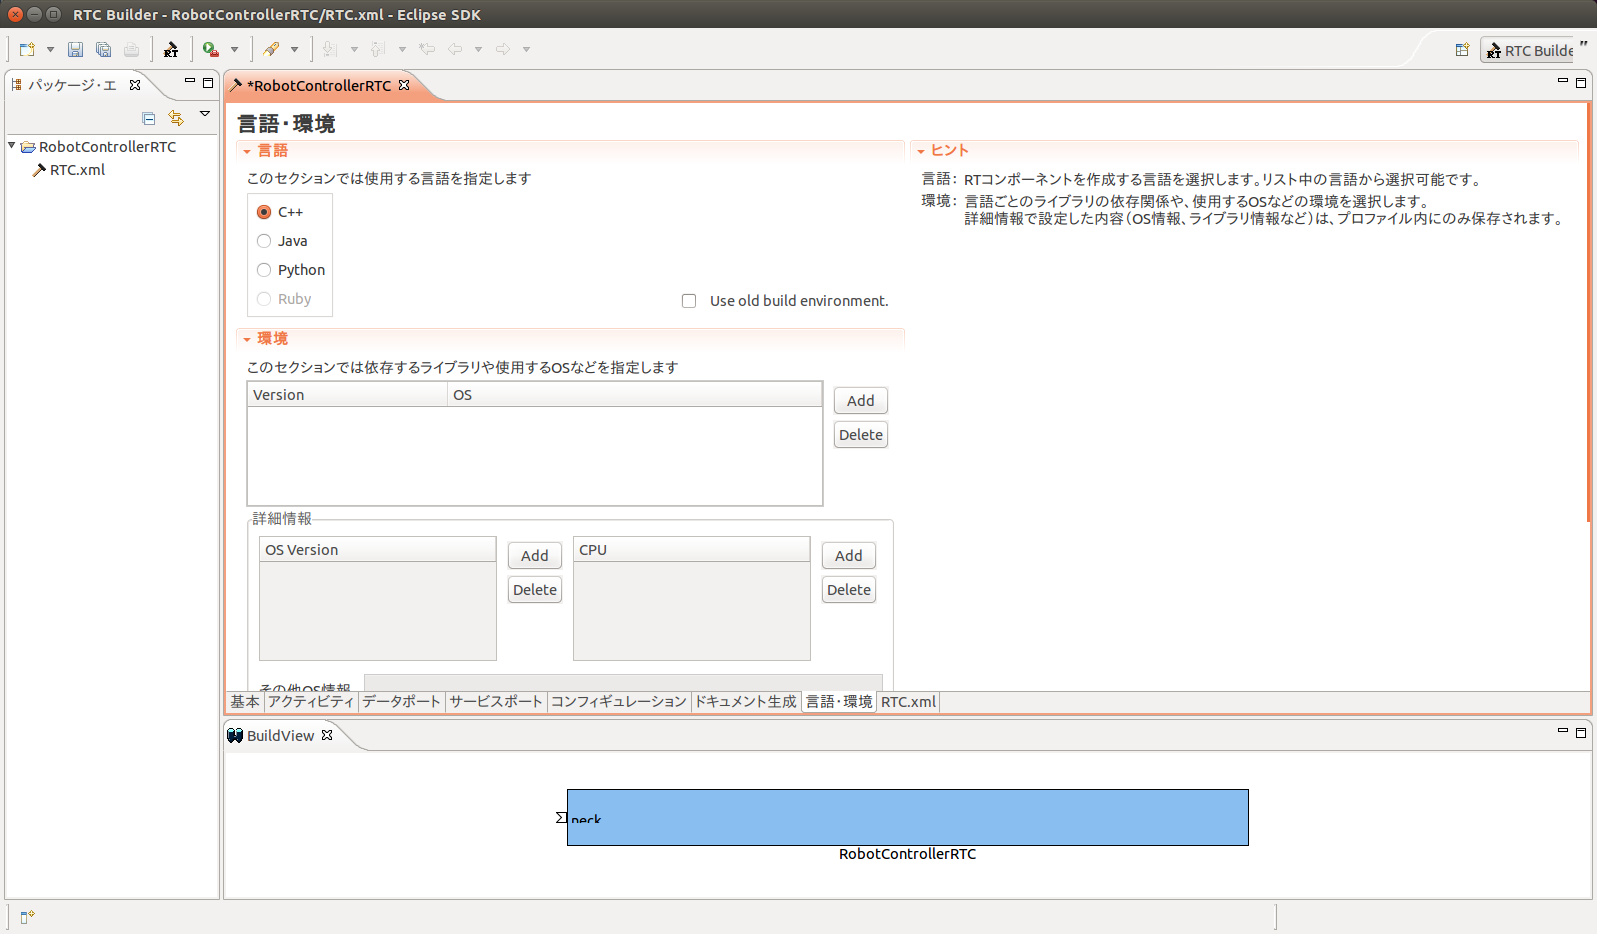Click the New wizard toolbar icon
The width and height of the screenshot is (1597, 934).
click(27, 49)
